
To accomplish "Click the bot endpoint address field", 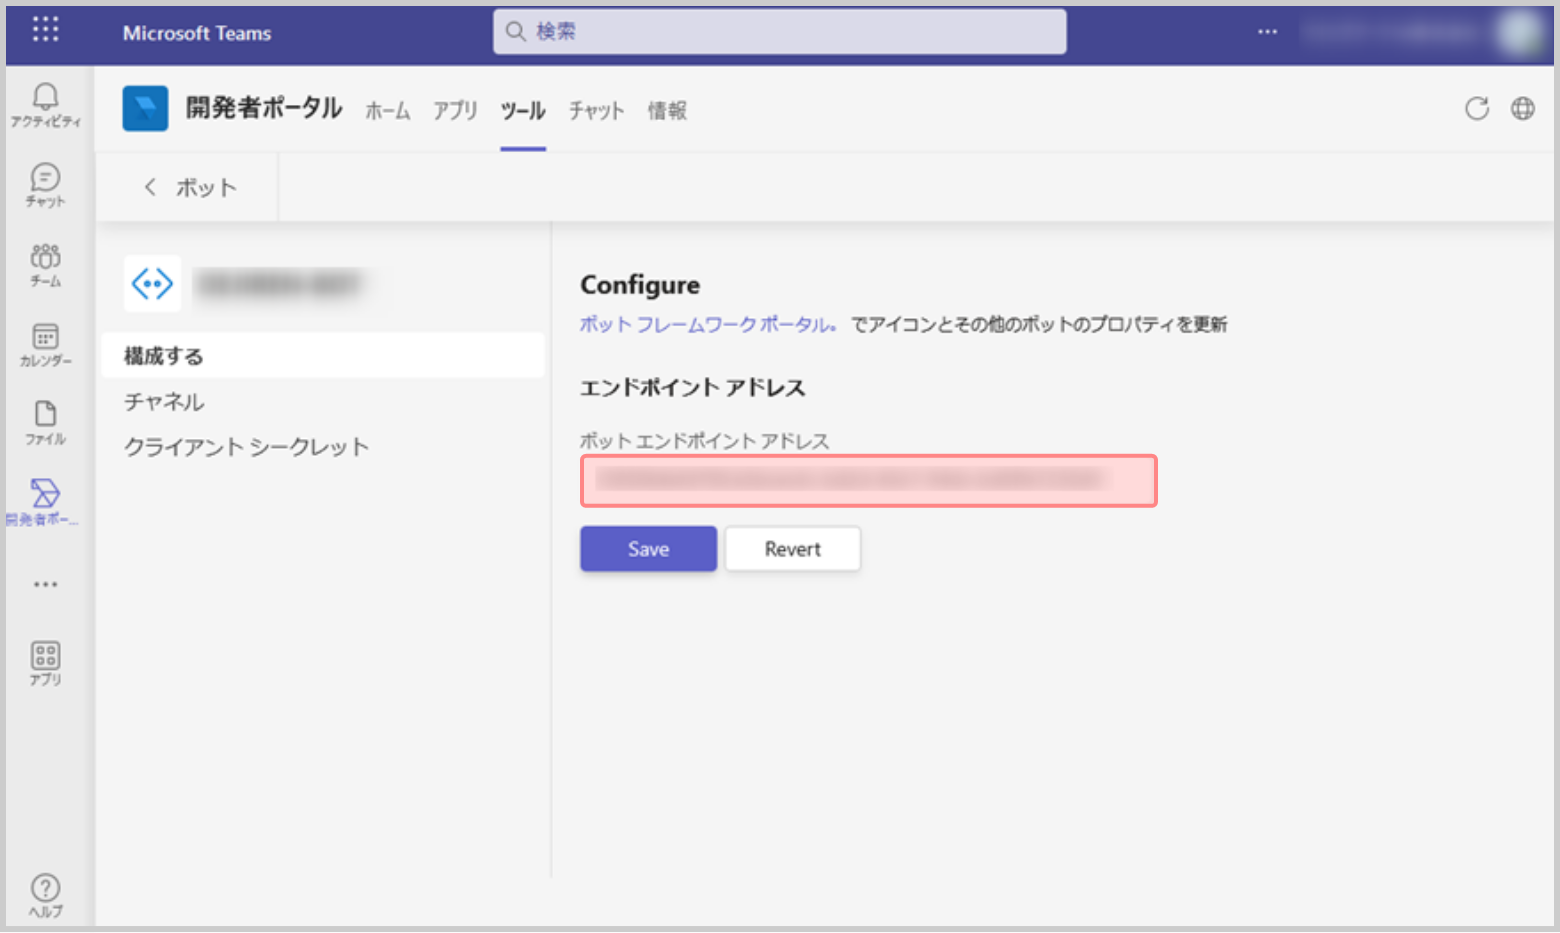I will point(868,481).
